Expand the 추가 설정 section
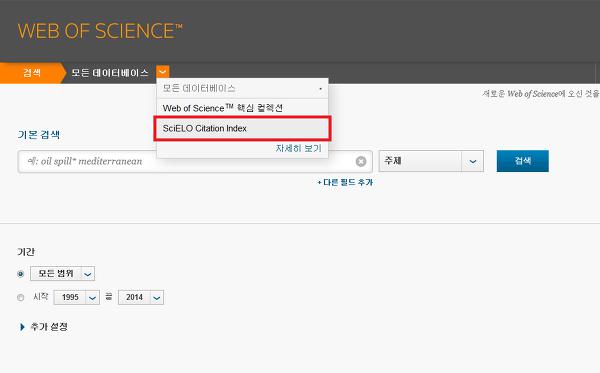The image size is (600, 373). (44, 327)
